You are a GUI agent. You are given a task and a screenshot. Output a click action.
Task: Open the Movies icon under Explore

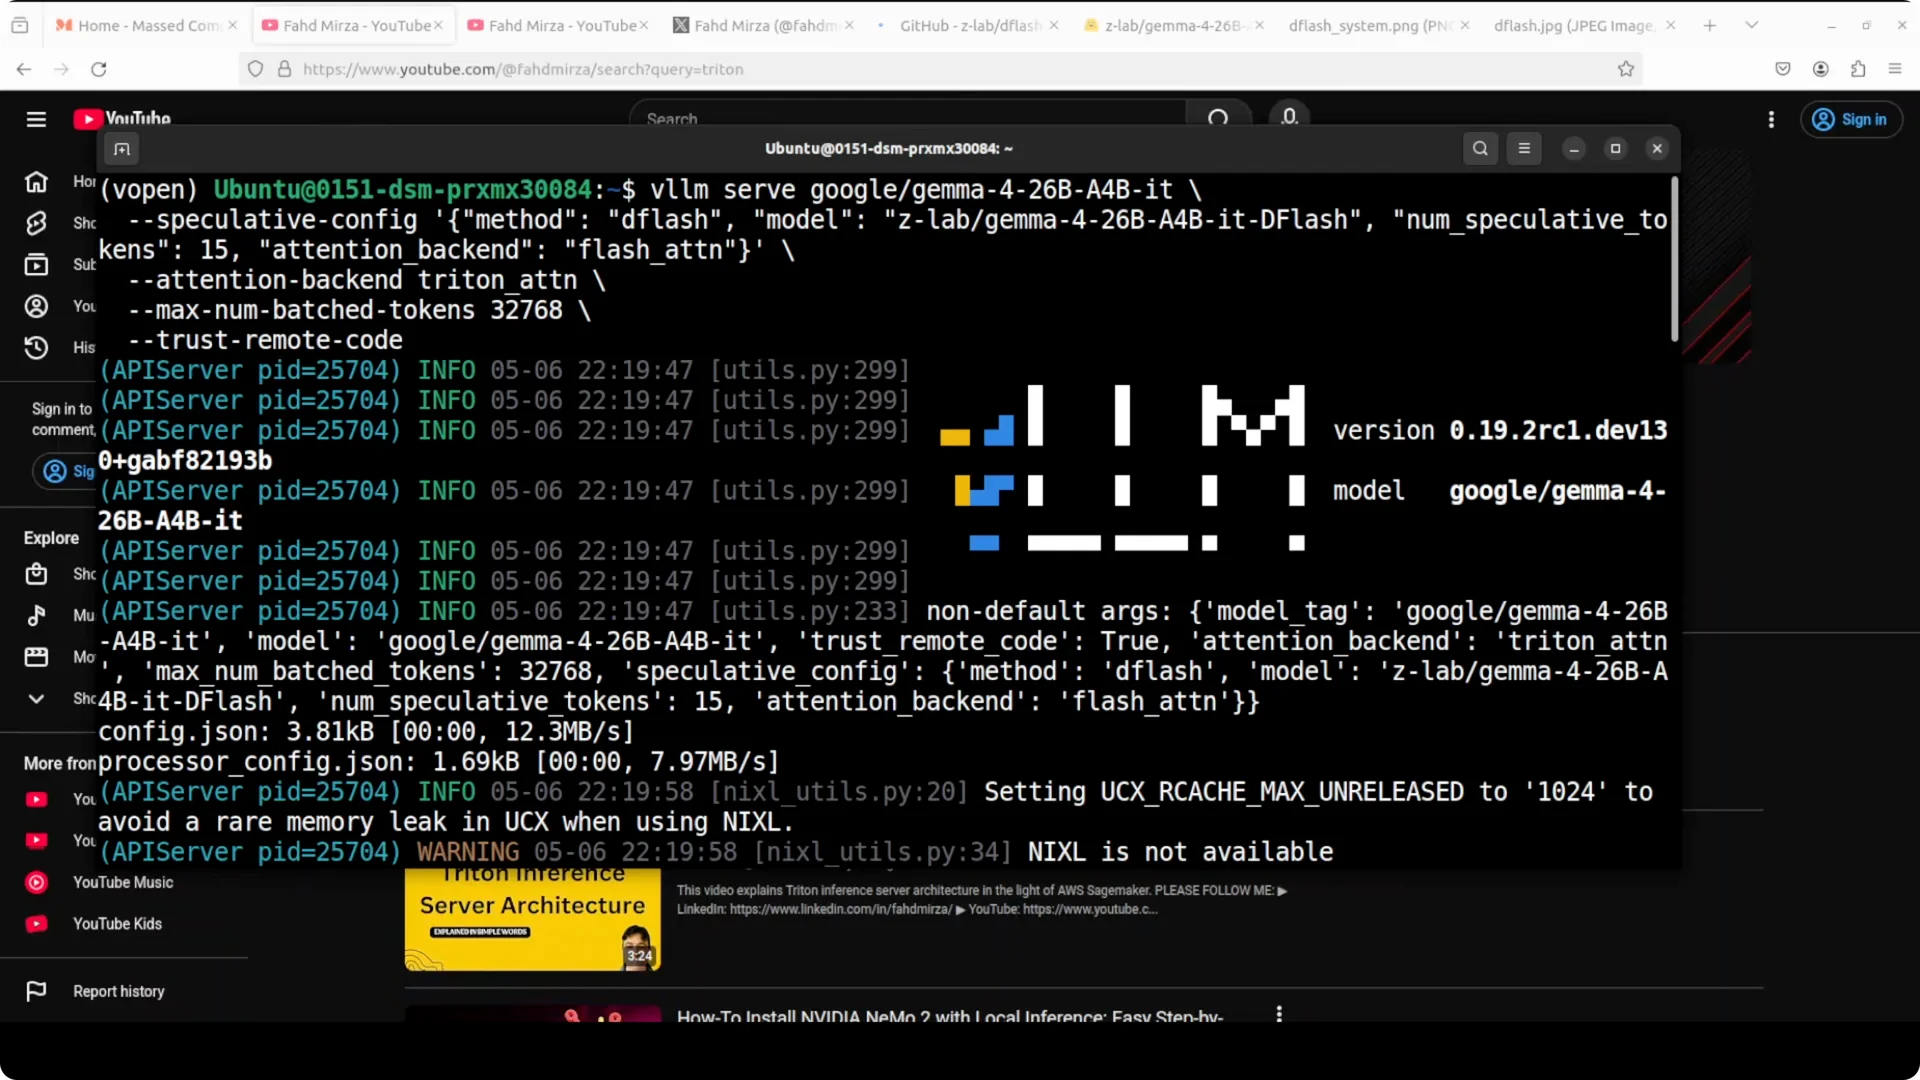click(36, 657)
